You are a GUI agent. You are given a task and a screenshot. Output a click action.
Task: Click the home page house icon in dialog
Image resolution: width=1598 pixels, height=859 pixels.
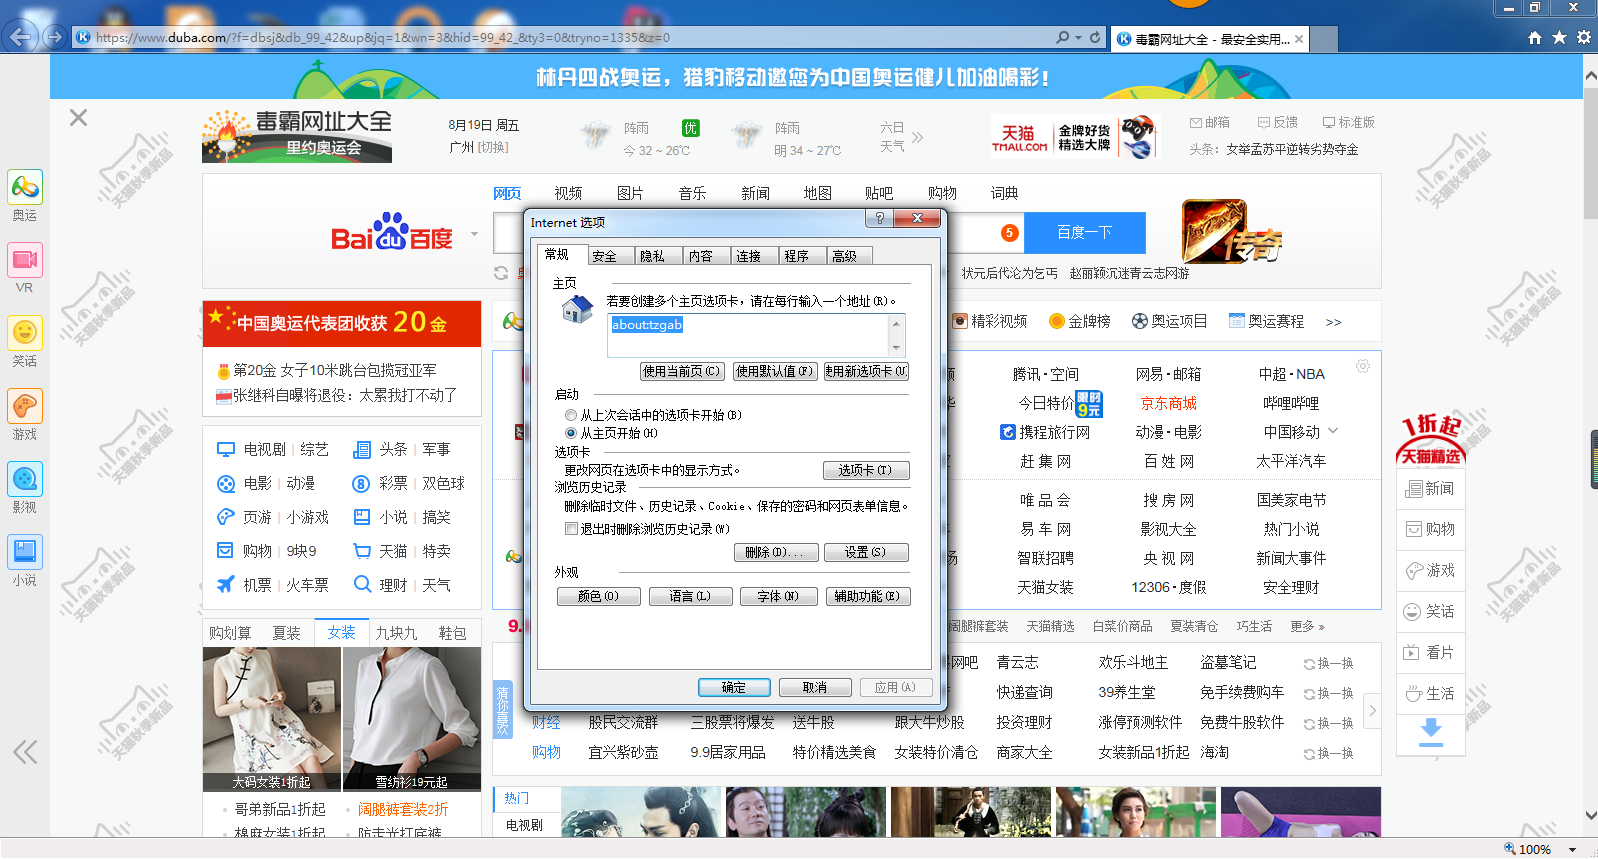(577, 311)
